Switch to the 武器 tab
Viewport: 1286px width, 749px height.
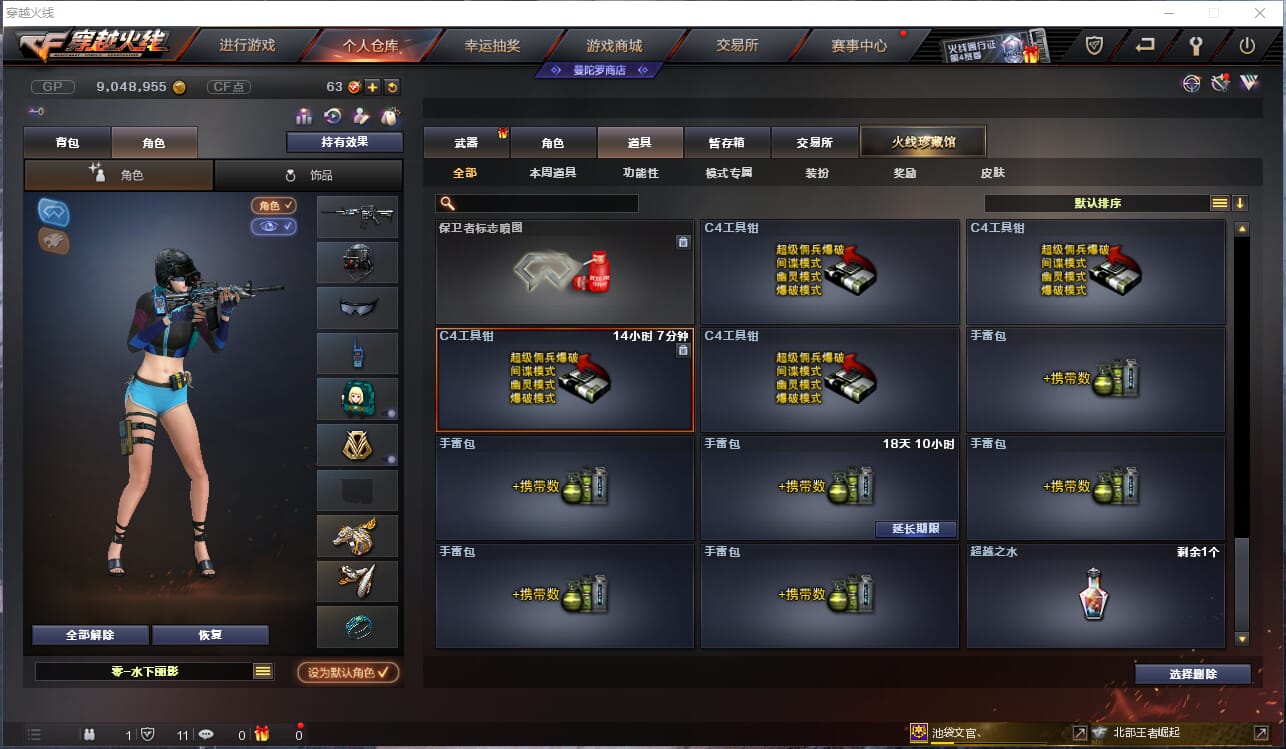(x=466, y=143)
